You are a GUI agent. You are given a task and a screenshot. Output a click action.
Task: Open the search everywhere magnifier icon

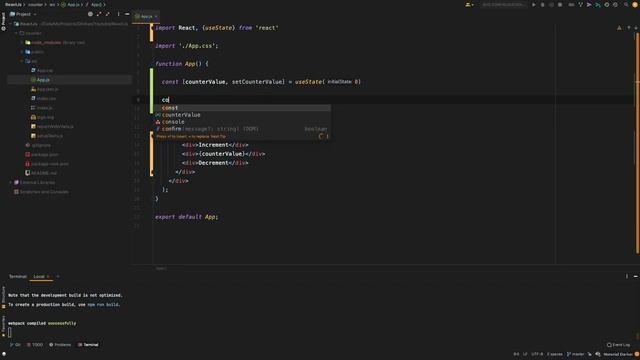[626, 5]
